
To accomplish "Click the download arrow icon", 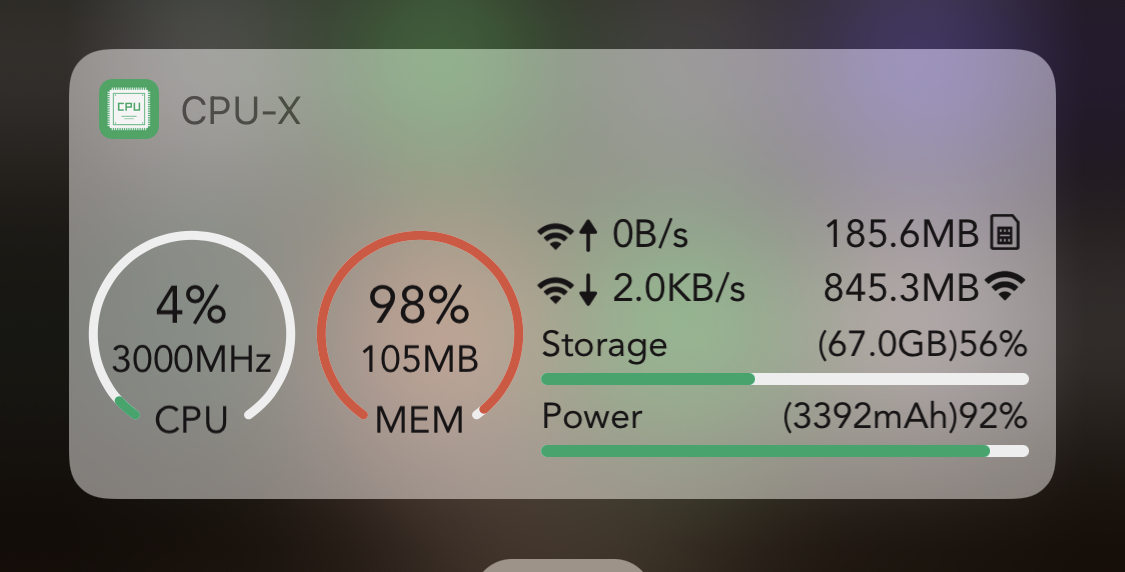I will coord(588,289).
